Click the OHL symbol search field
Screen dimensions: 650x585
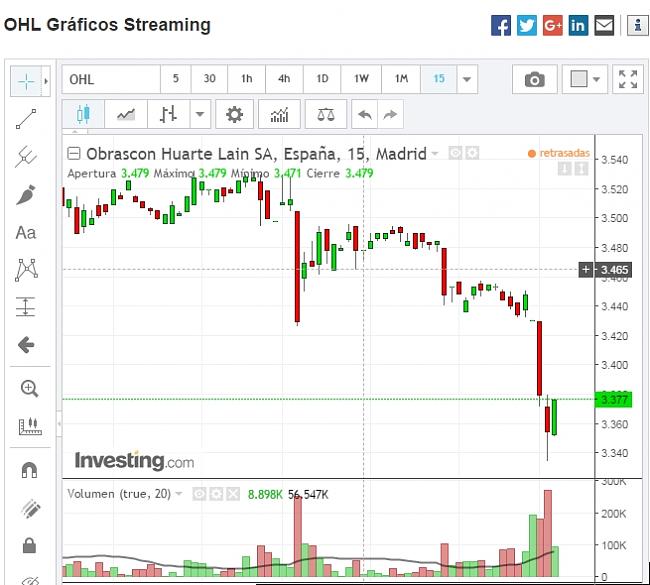[111, 79]
